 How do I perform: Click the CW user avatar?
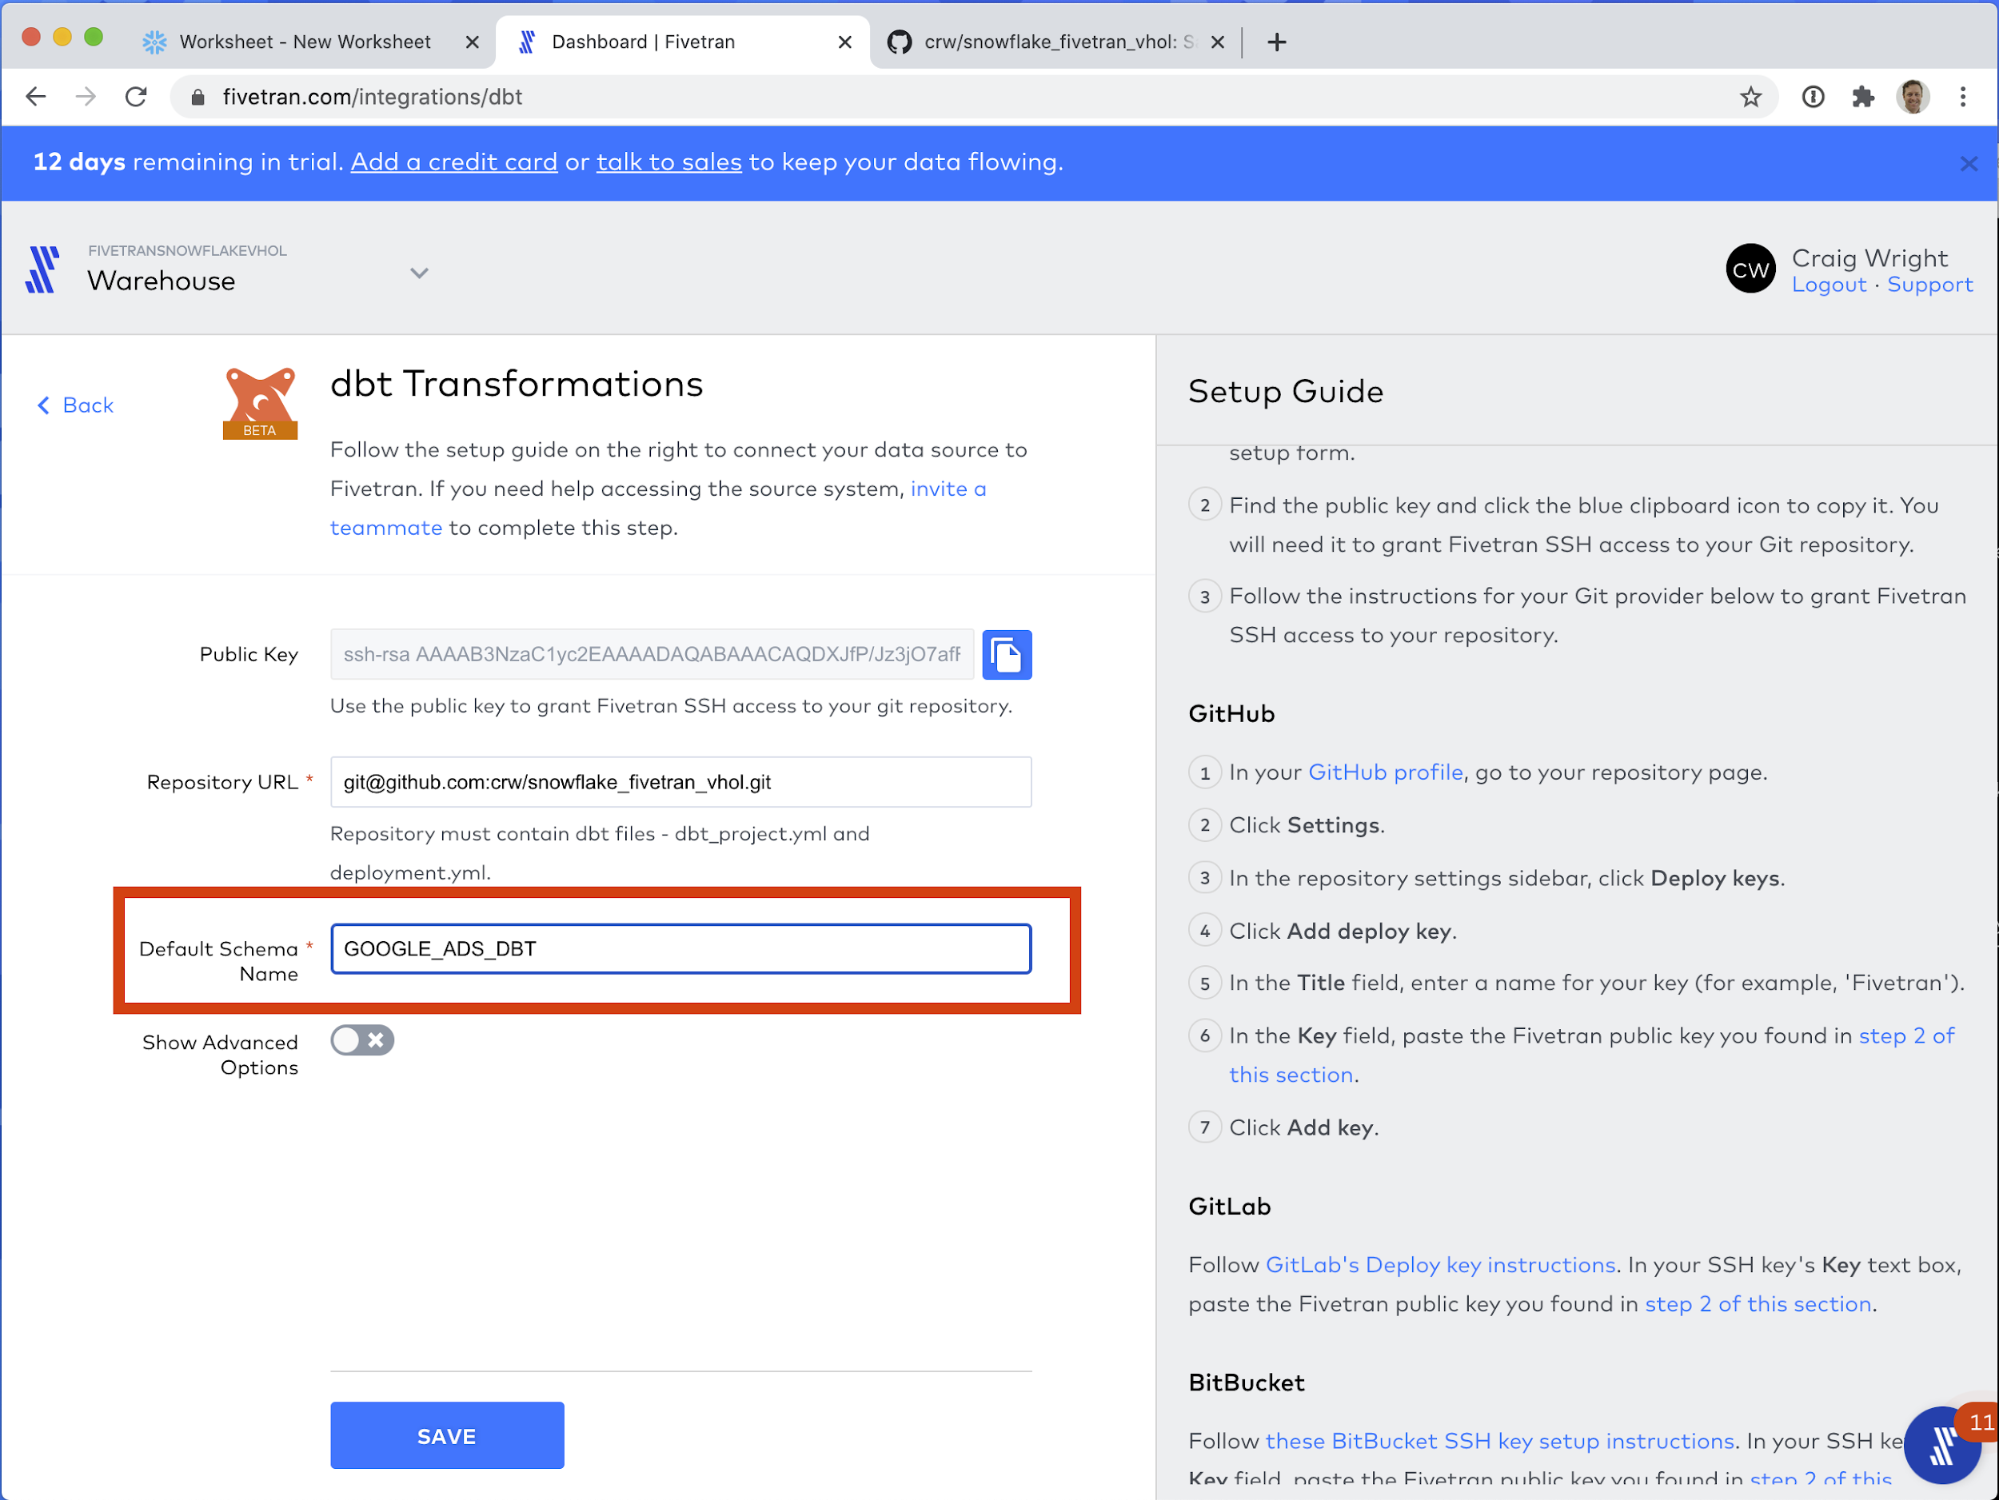pos(1750,269)
